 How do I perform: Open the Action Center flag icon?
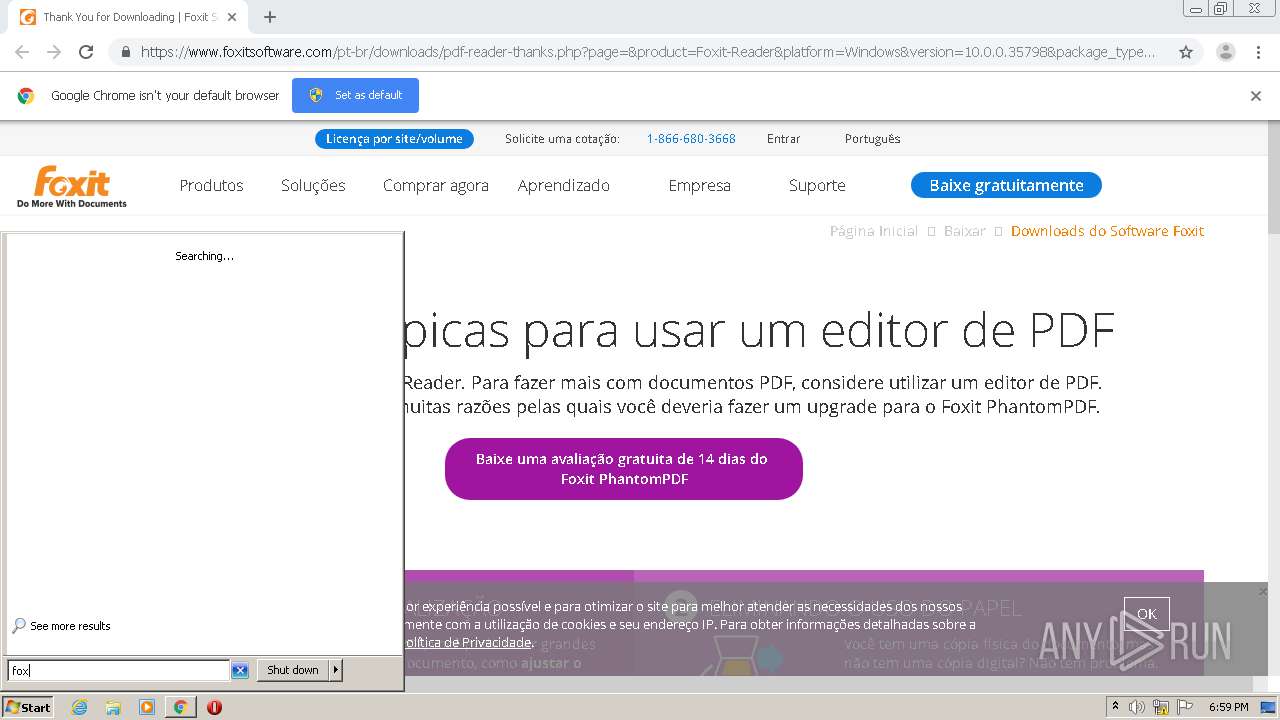coord(1185,707)
